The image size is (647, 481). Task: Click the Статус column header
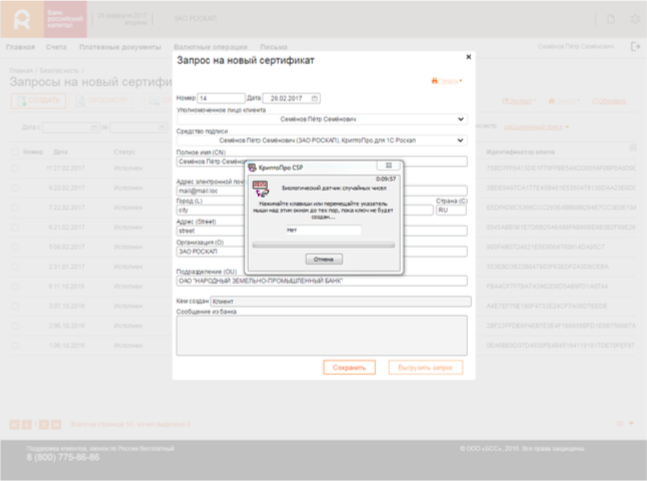pos(124,152)
